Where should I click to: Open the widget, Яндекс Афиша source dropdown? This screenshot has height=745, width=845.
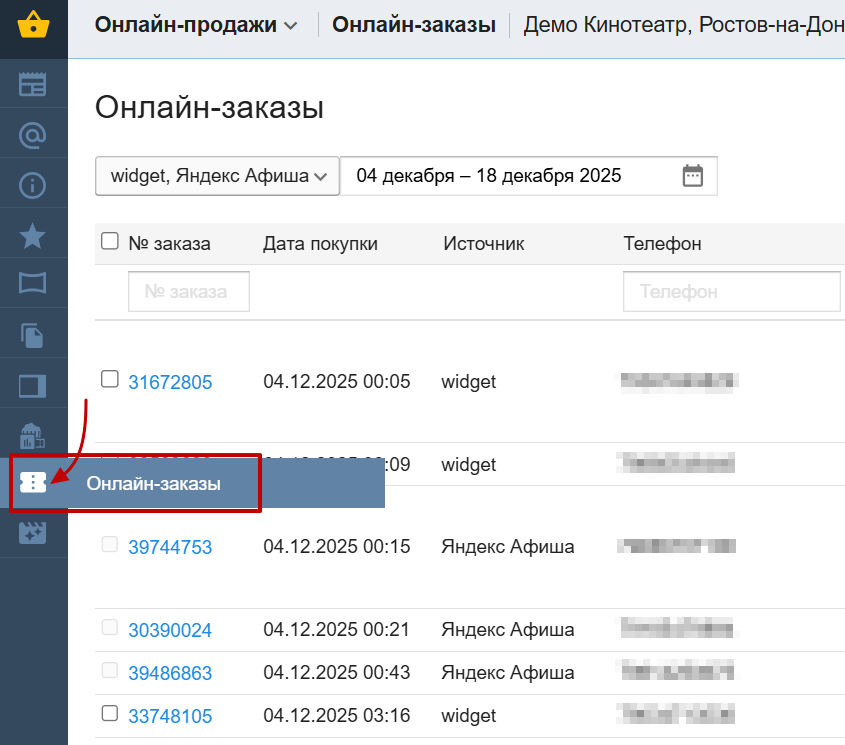[218, 176]
